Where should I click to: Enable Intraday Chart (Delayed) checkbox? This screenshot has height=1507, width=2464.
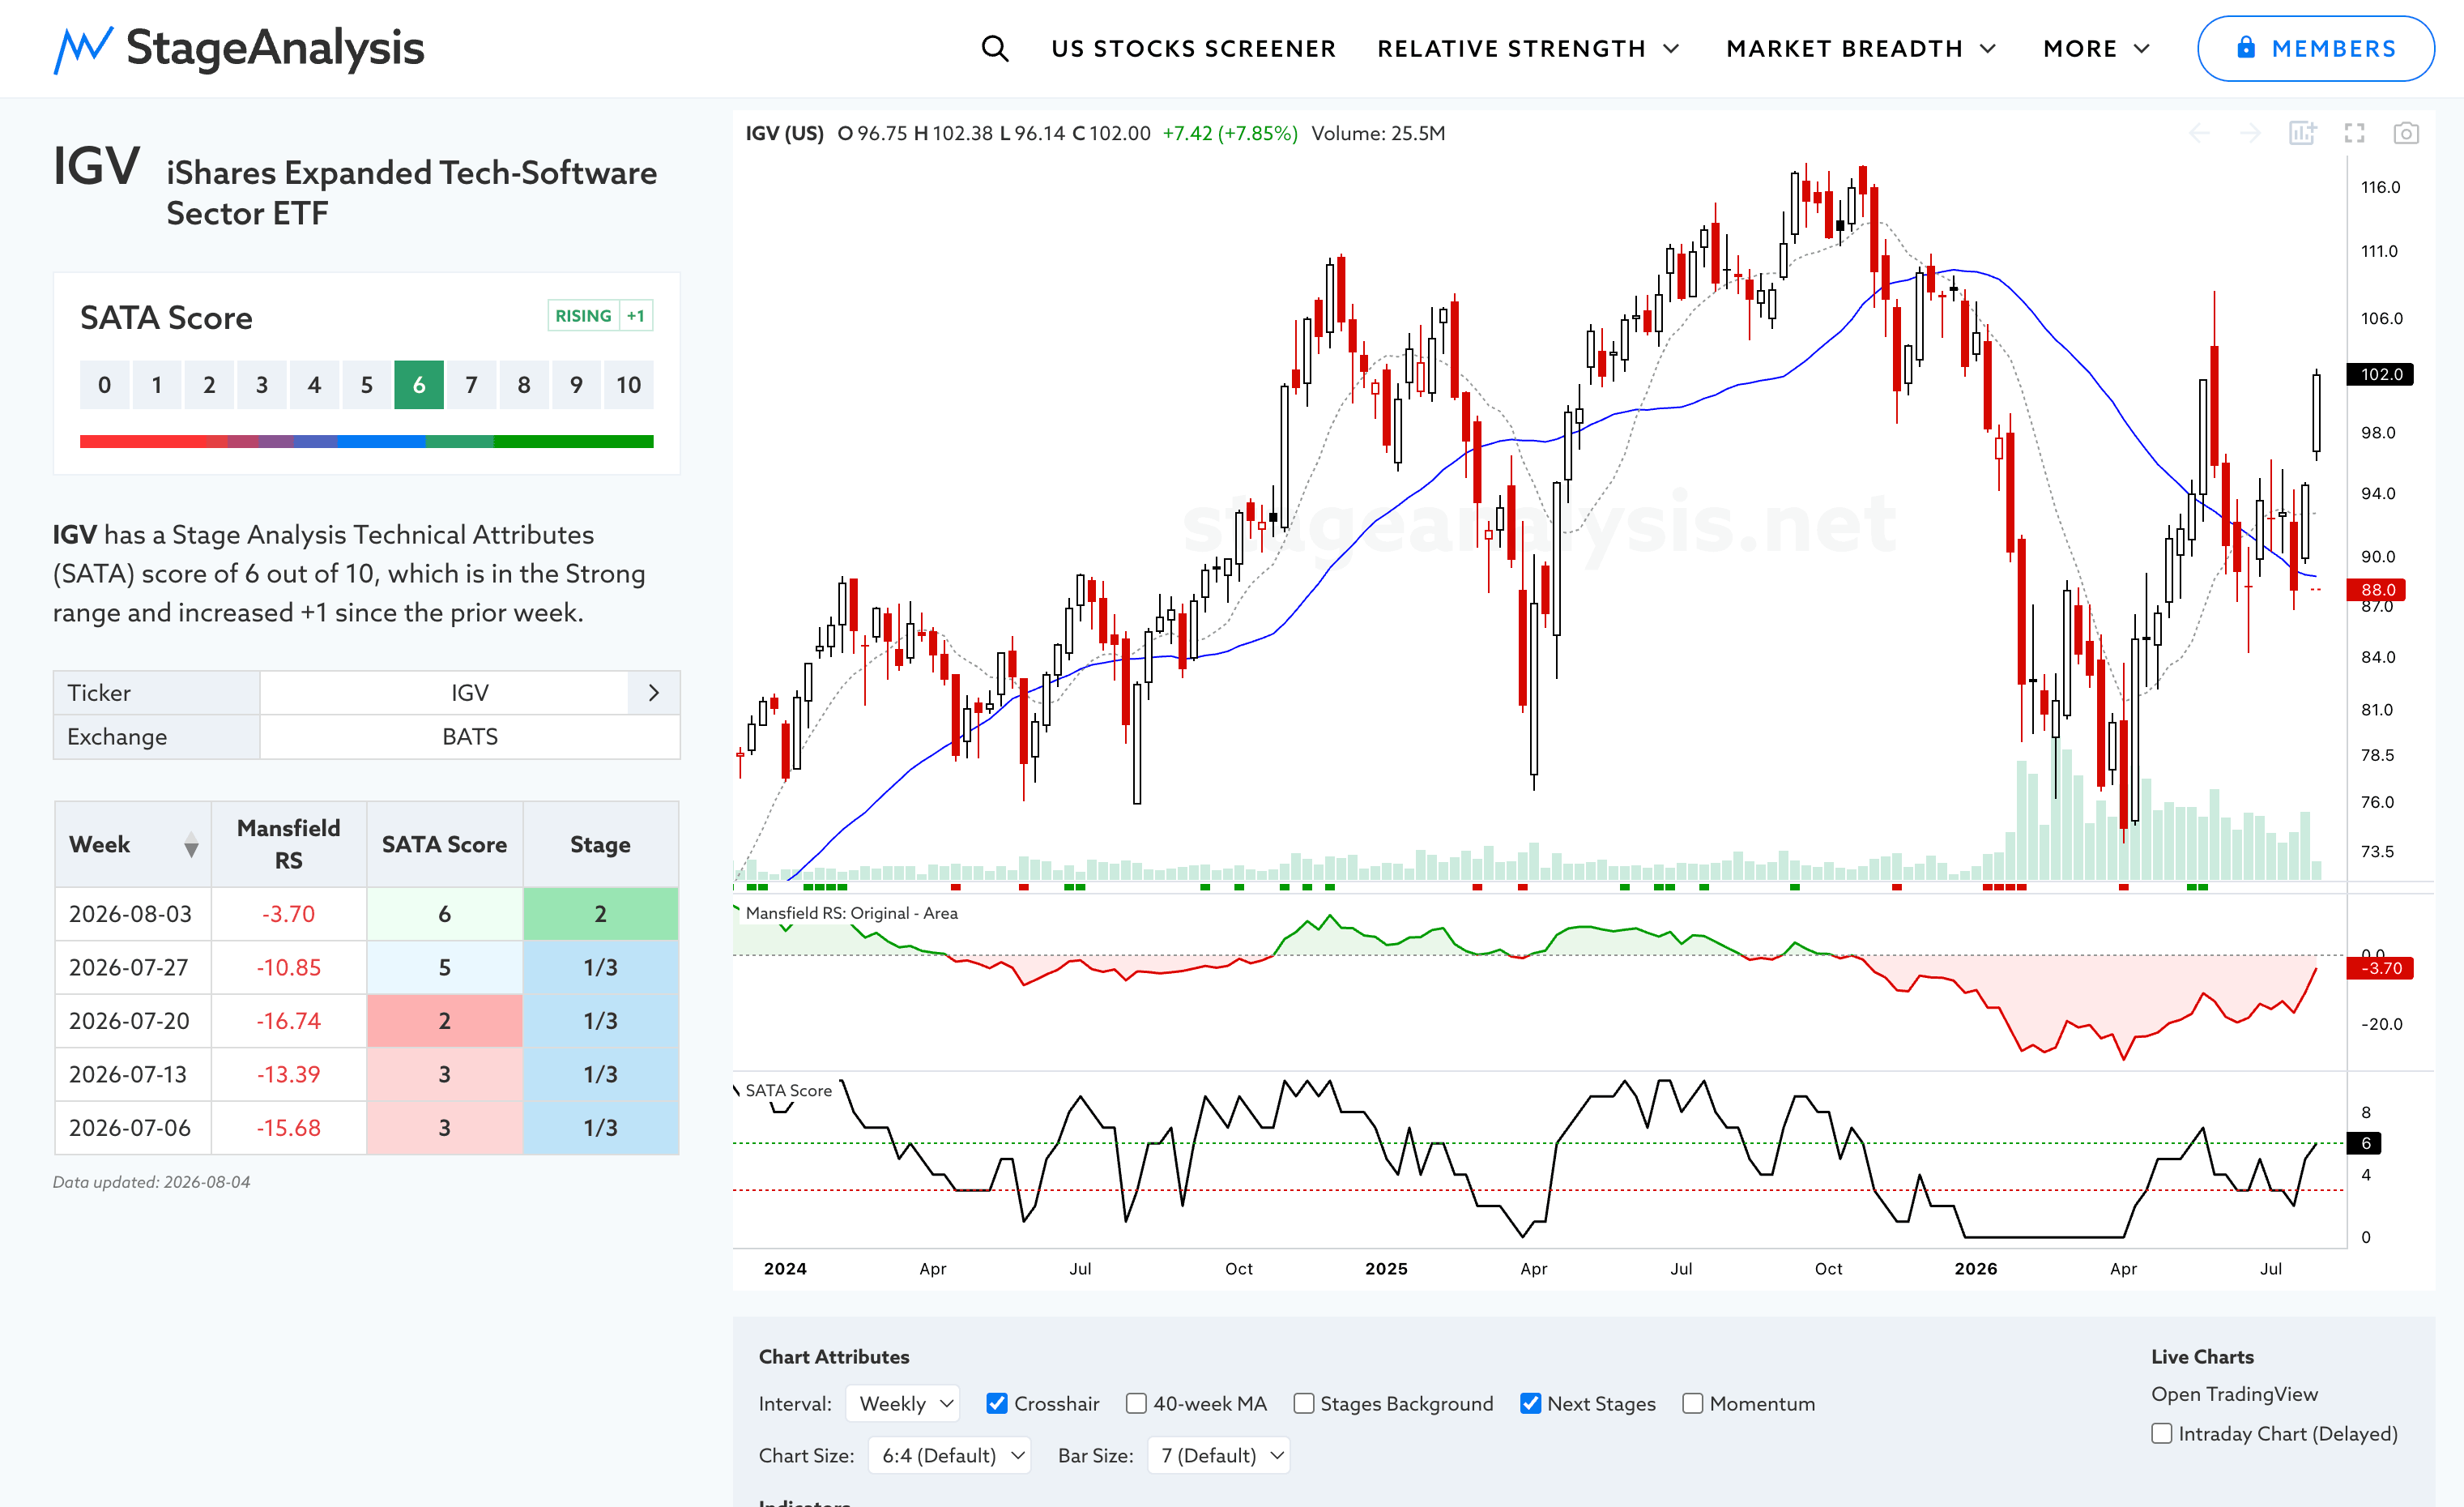coord(2162,1433)
